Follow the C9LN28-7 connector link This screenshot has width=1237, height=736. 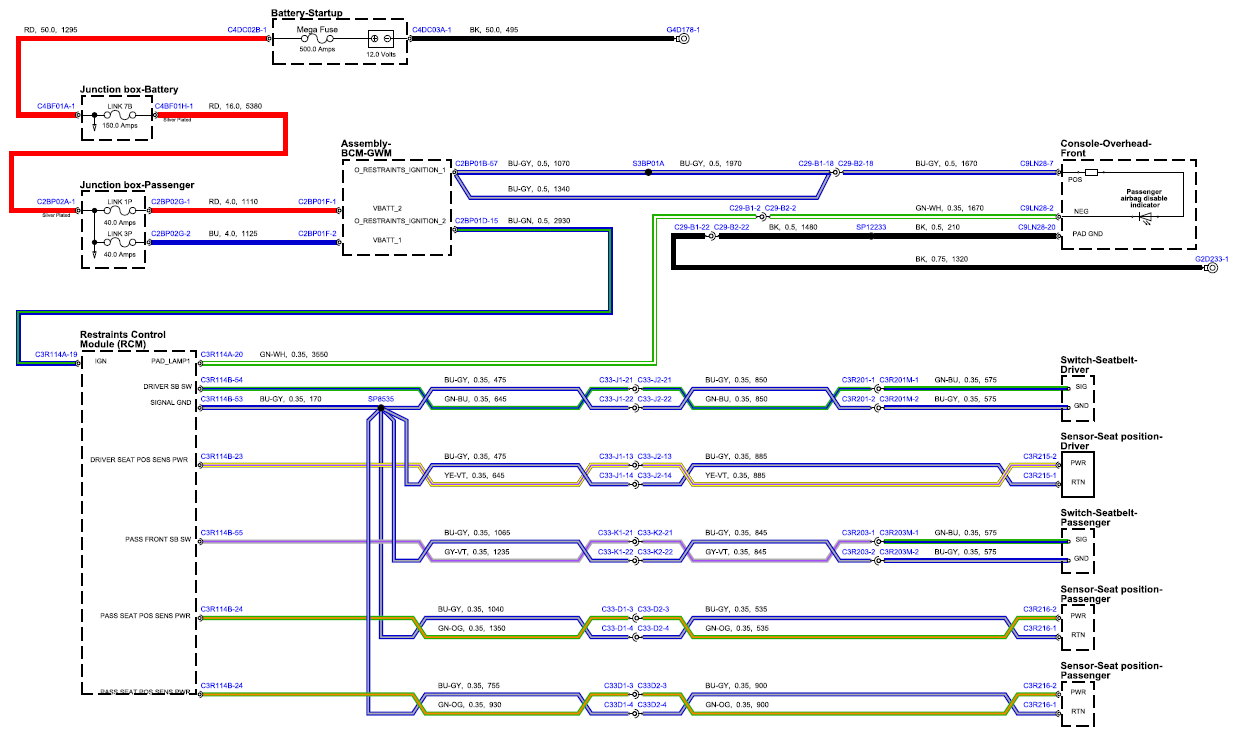[x=1037, y=162]
